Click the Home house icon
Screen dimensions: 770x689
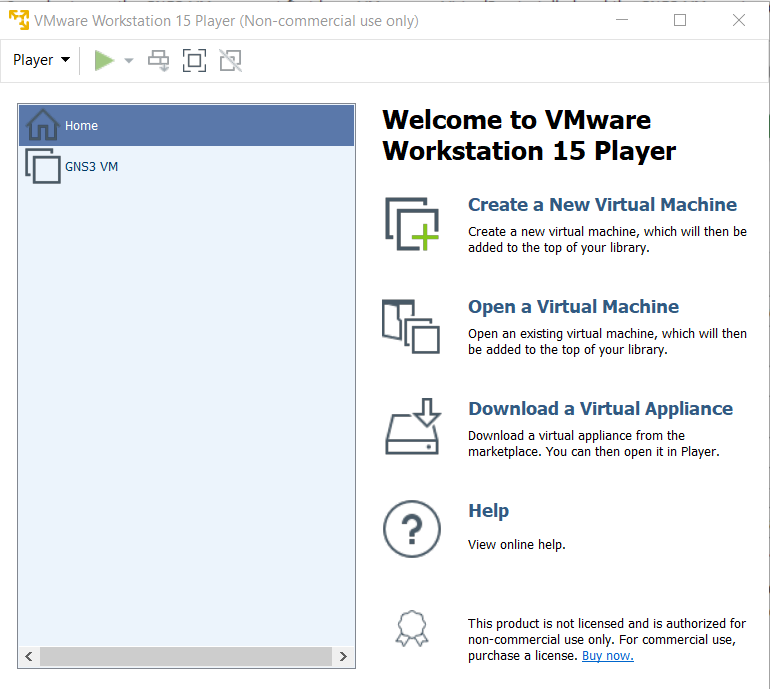(x=42, y=125)
